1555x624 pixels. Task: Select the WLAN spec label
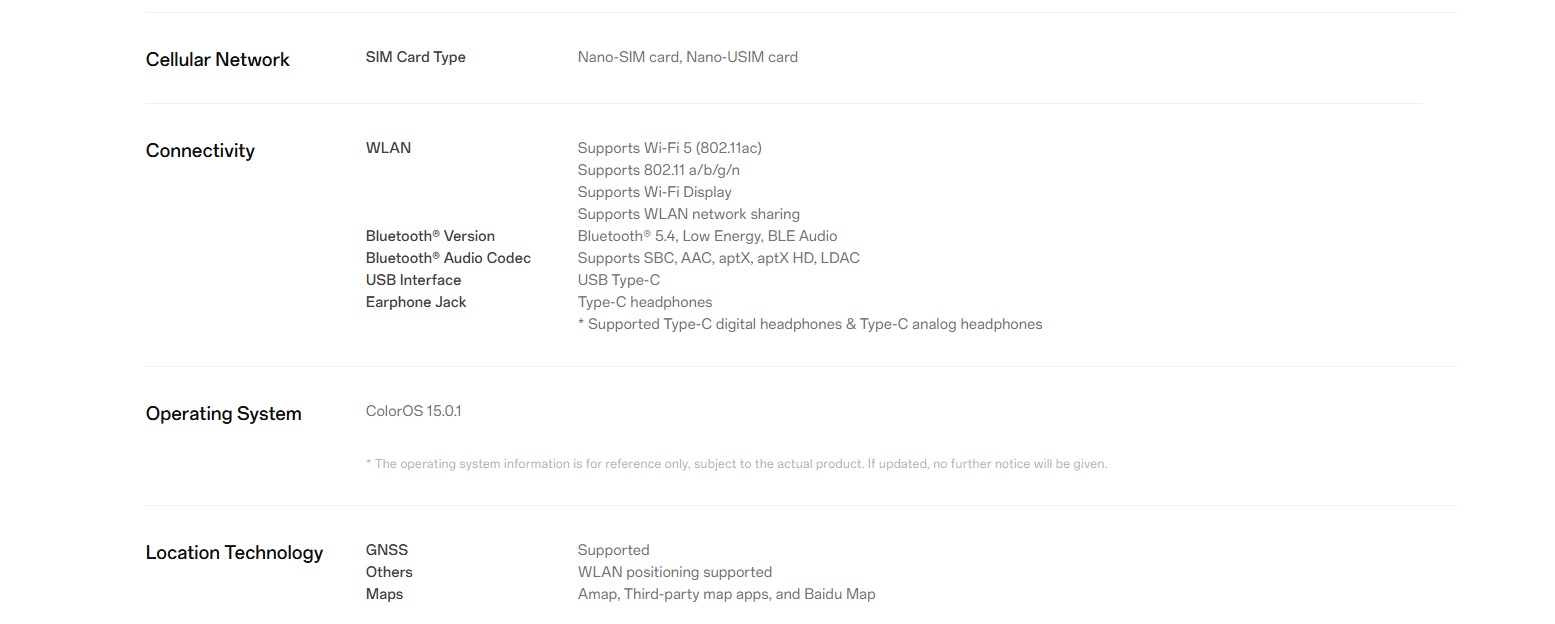[x=388, y=148]
